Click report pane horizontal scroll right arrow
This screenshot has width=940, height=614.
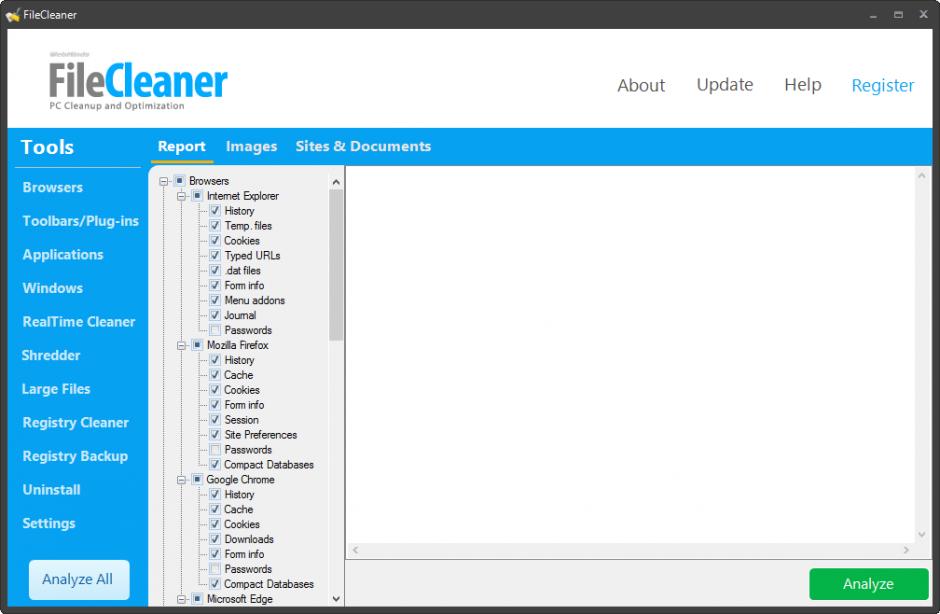pyautogui.click(x=905, y=550)
